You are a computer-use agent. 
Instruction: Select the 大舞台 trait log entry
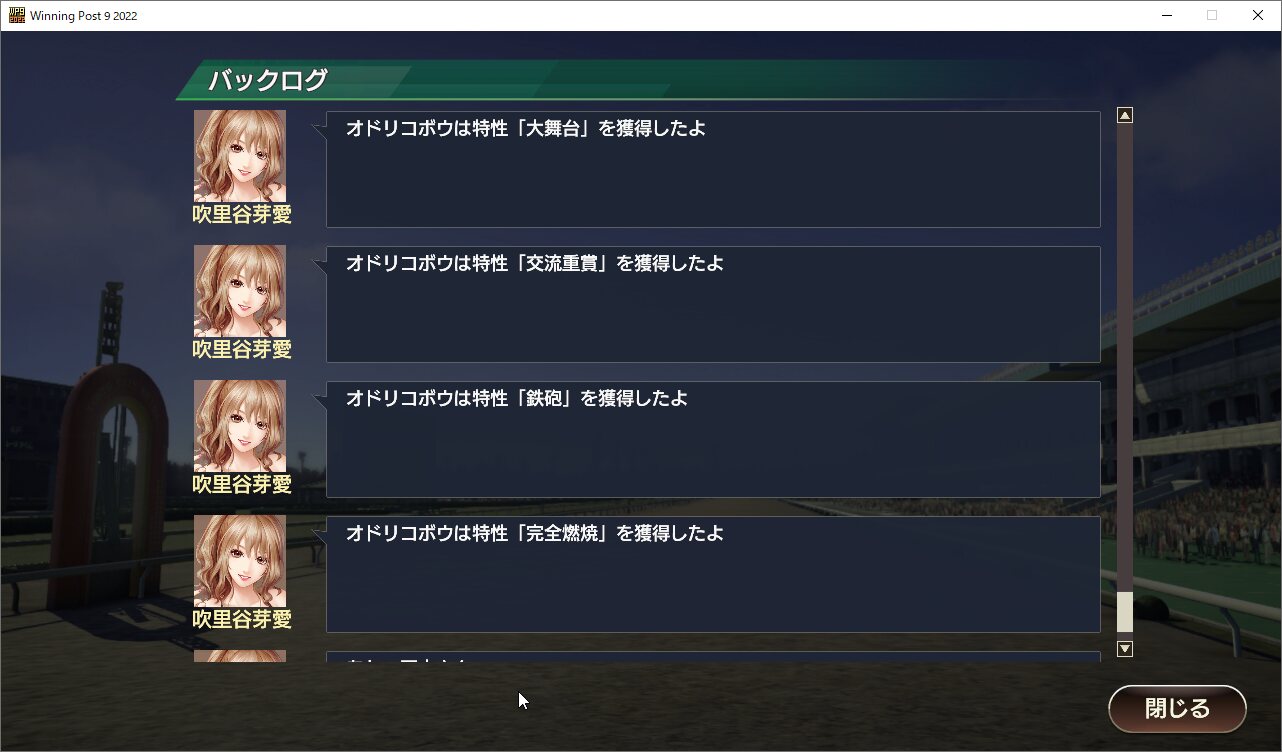(713, 169)
